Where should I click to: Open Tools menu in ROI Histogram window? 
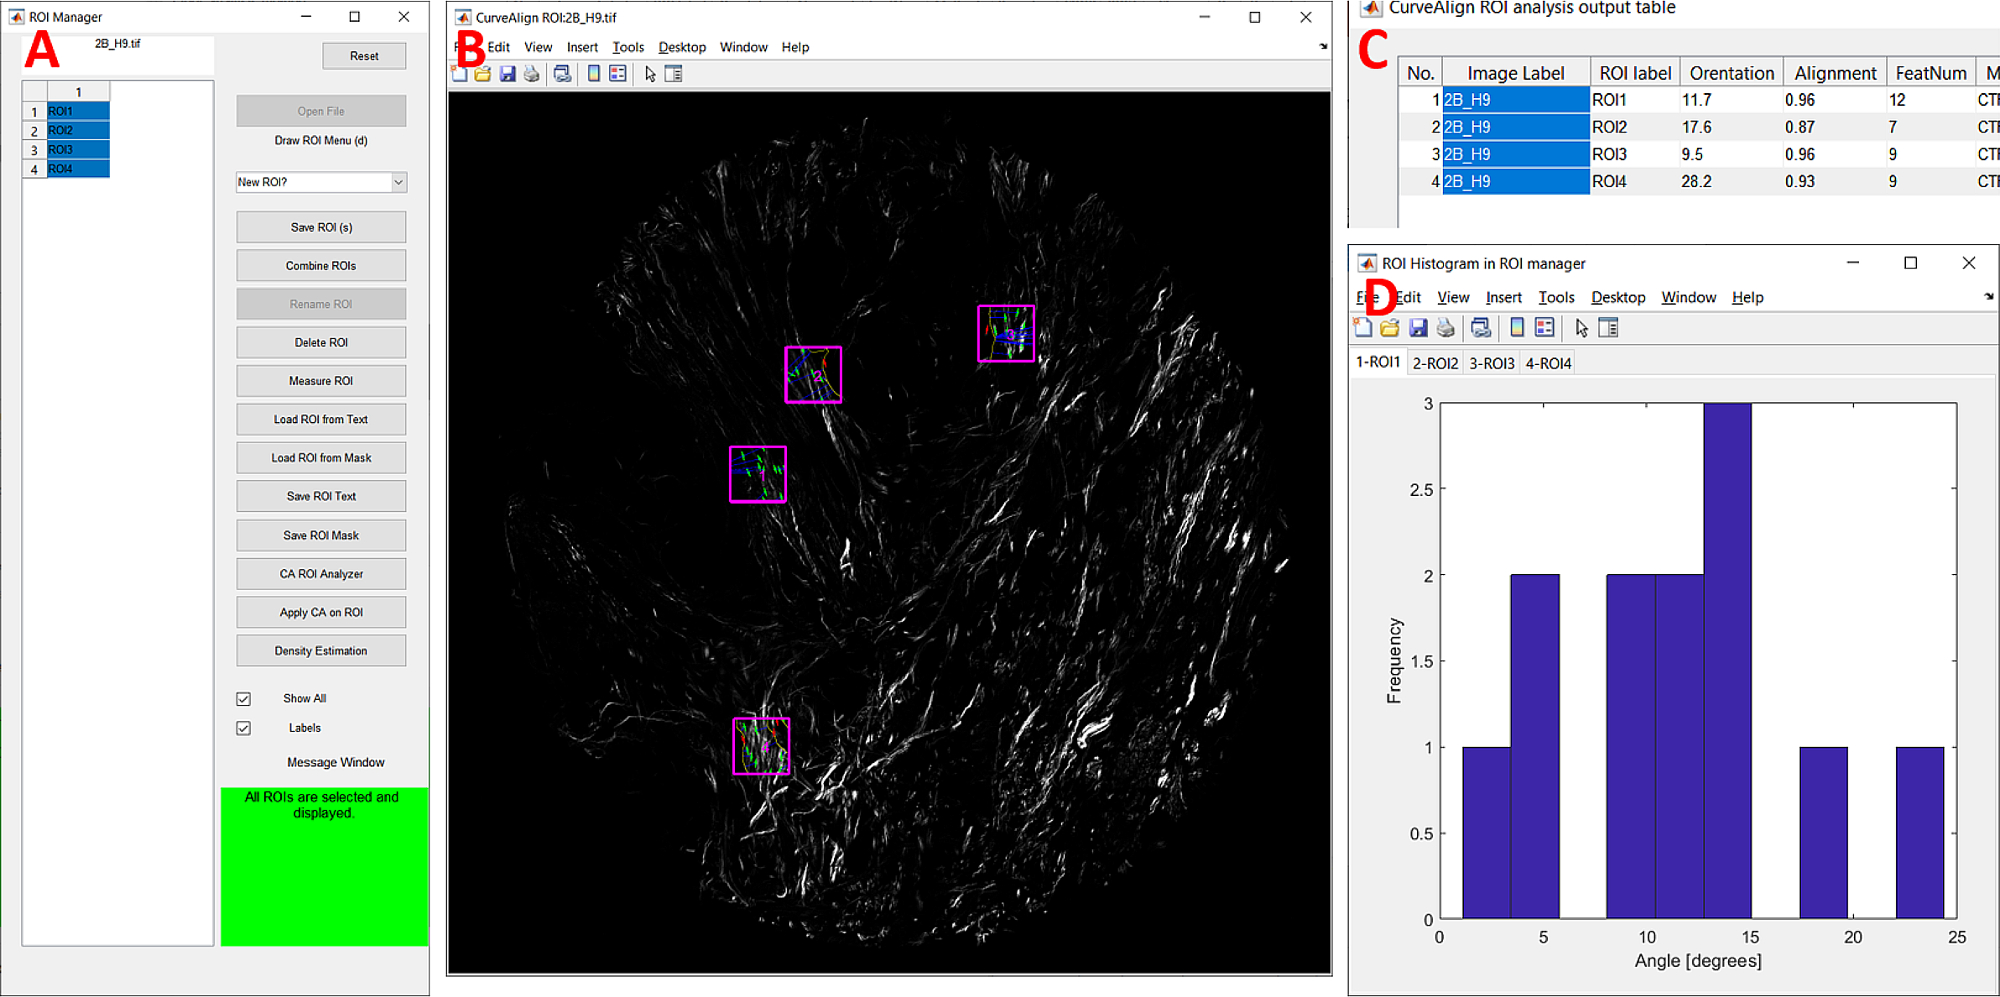tap(1555, 297)
